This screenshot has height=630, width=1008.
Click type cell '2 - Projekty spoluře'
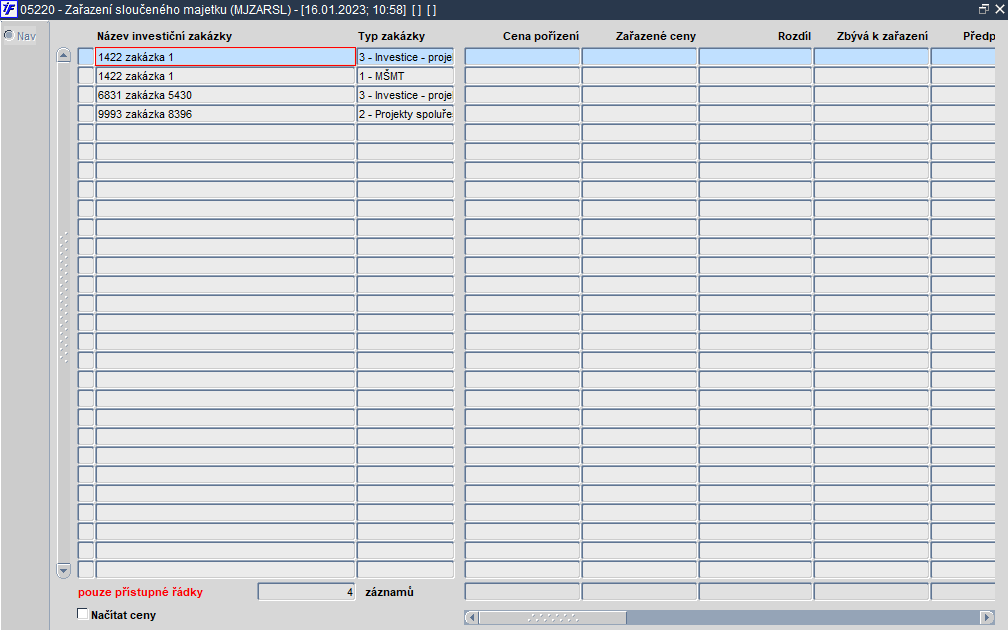[406, 114]
